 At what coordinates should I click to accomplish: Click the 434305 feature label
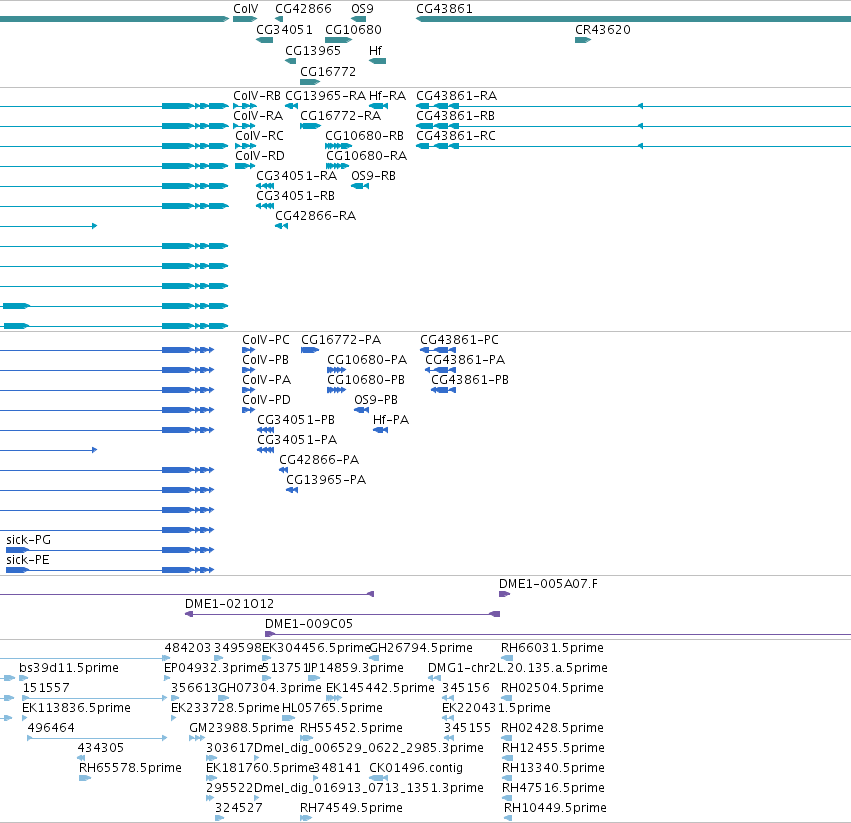pyautogui.click(x=101, y=748)
